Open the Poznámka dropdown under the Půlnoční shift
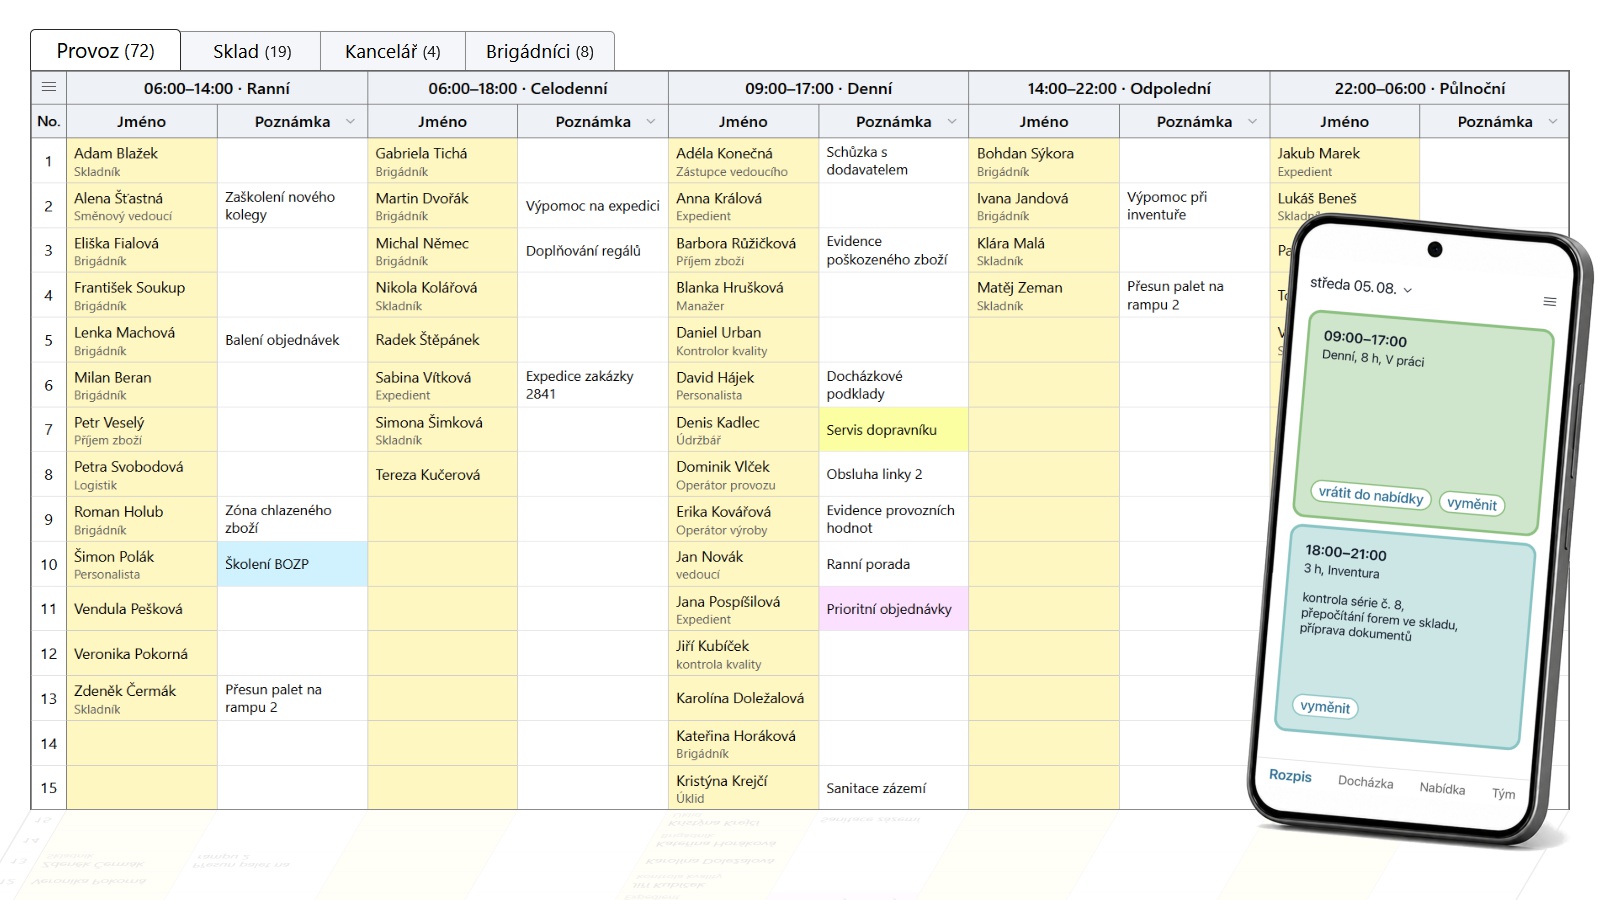1600x900 pixels. point(1553,122)
